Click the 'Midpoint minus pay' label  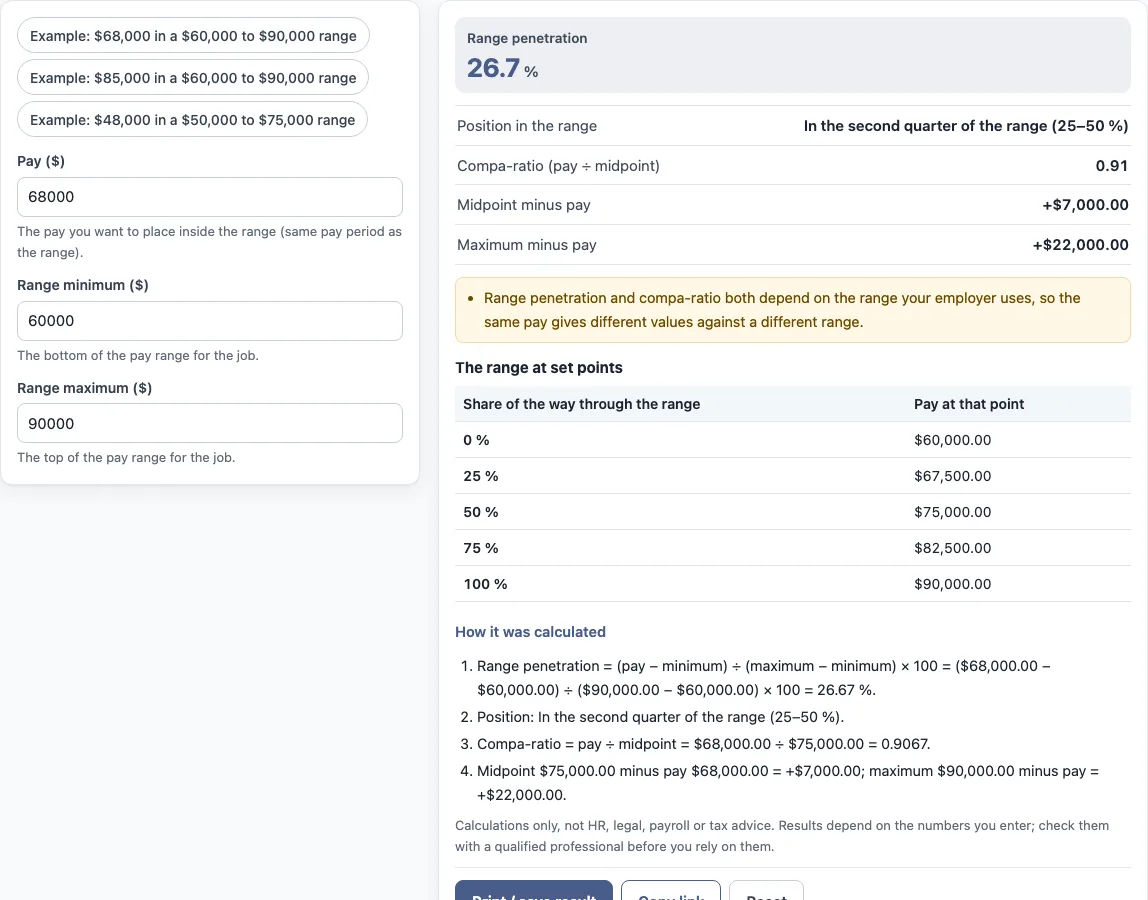tap(523, 205)
